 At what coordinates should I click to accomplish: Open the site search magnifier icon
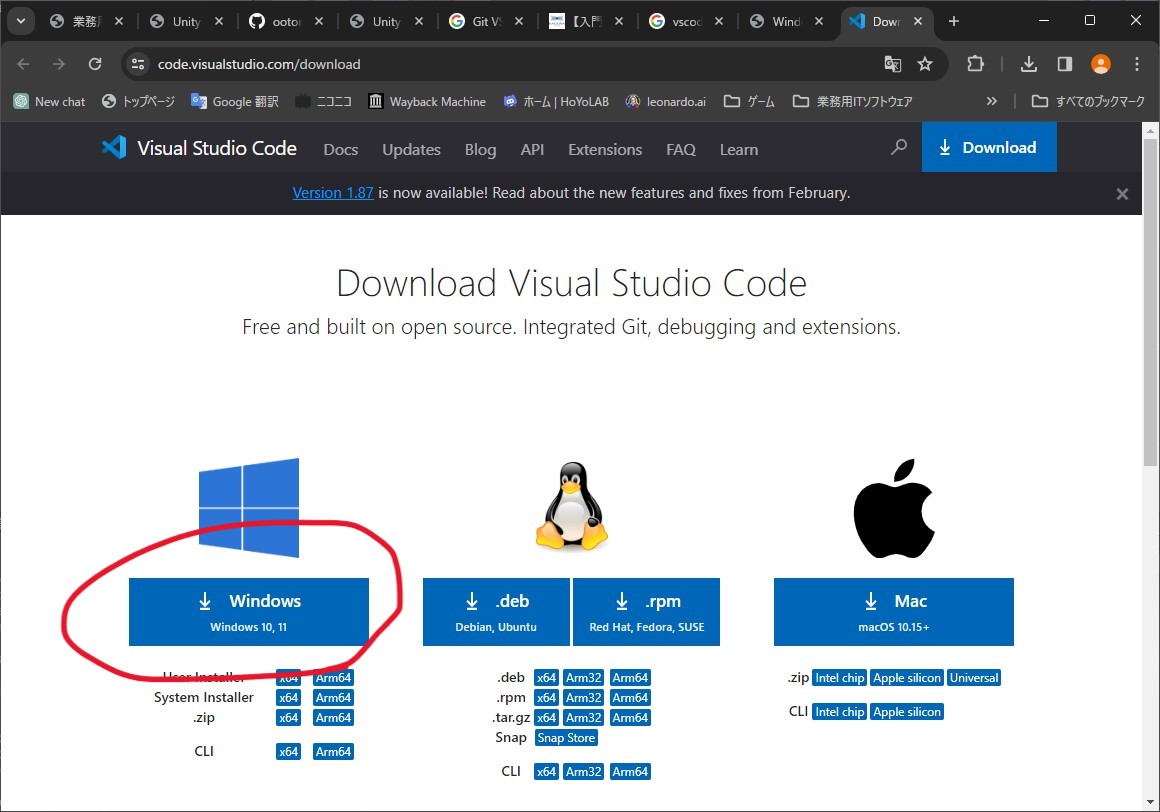click(898, 148)
